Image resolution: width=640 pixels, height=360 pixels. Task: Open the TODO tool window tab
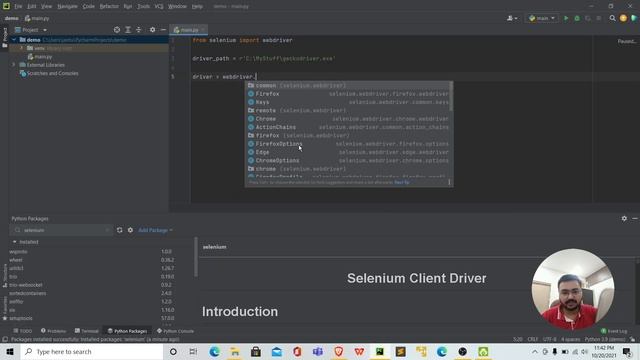pyautogui.click(x=22, y=331)
